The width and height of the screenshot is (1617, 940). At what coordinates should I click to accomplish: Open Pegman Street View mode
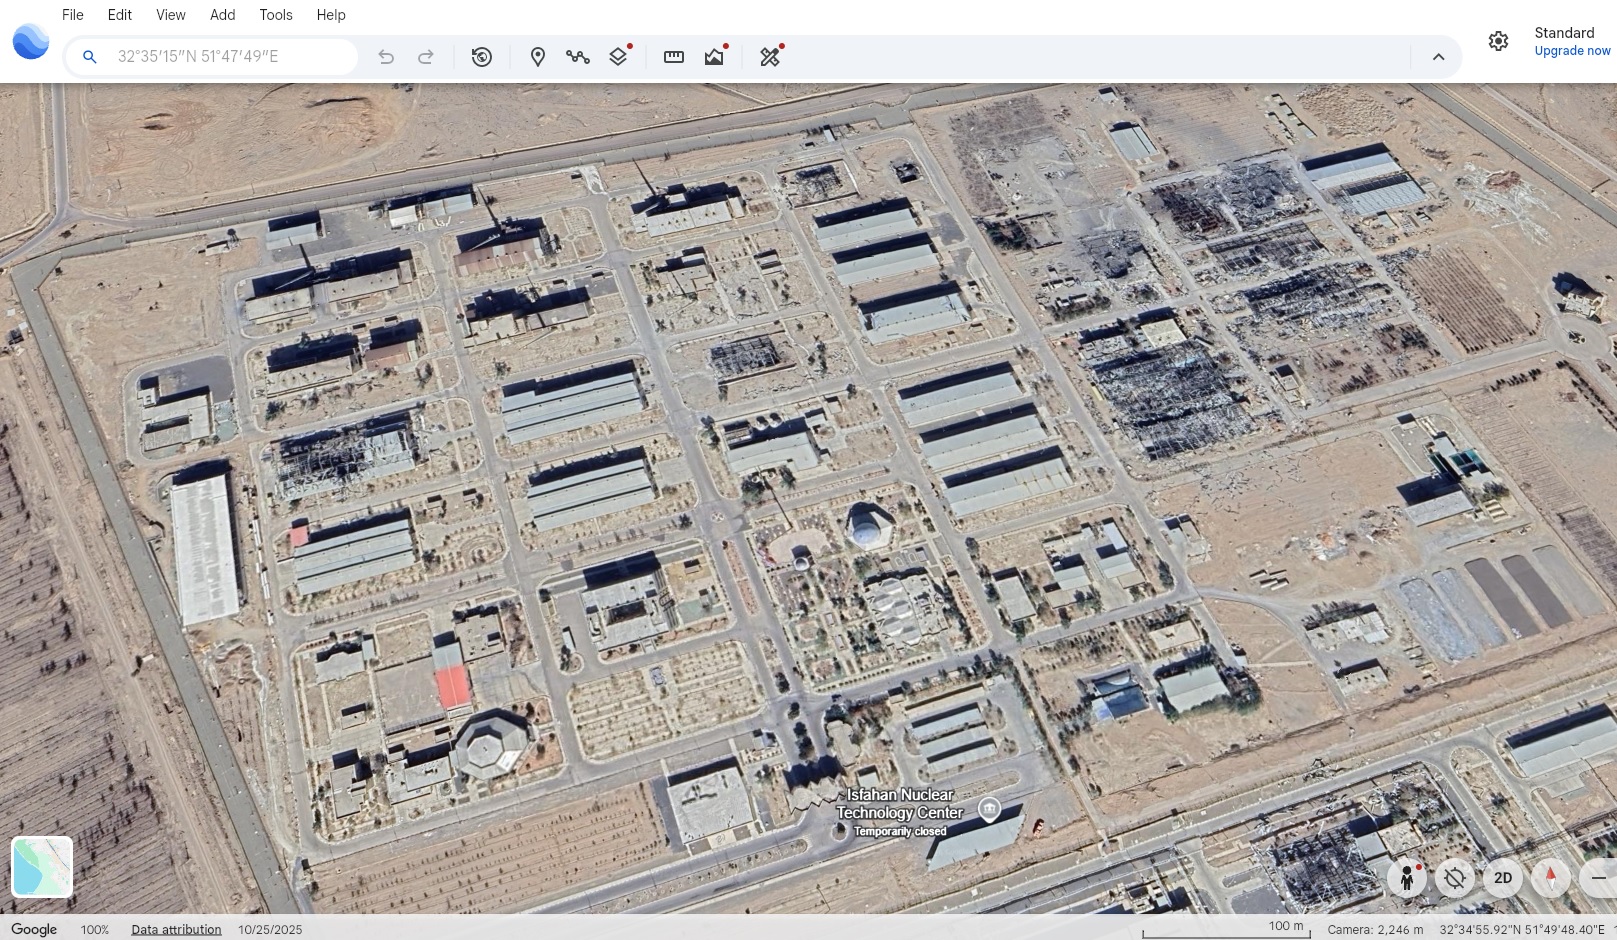click(1407, 878)
